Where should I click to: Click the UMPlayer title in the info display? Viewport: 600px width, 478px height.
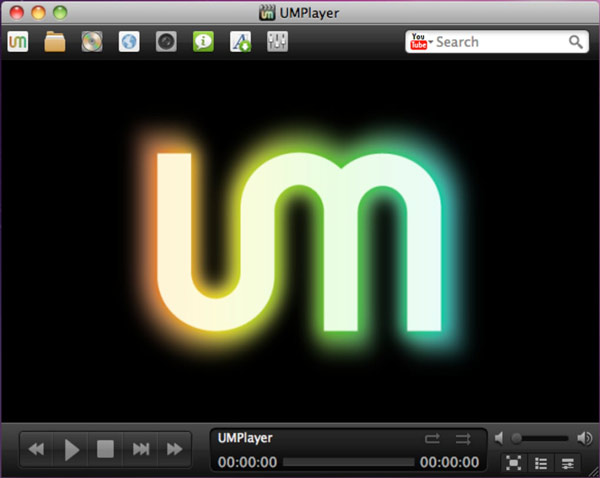click(x=245, y=438)
